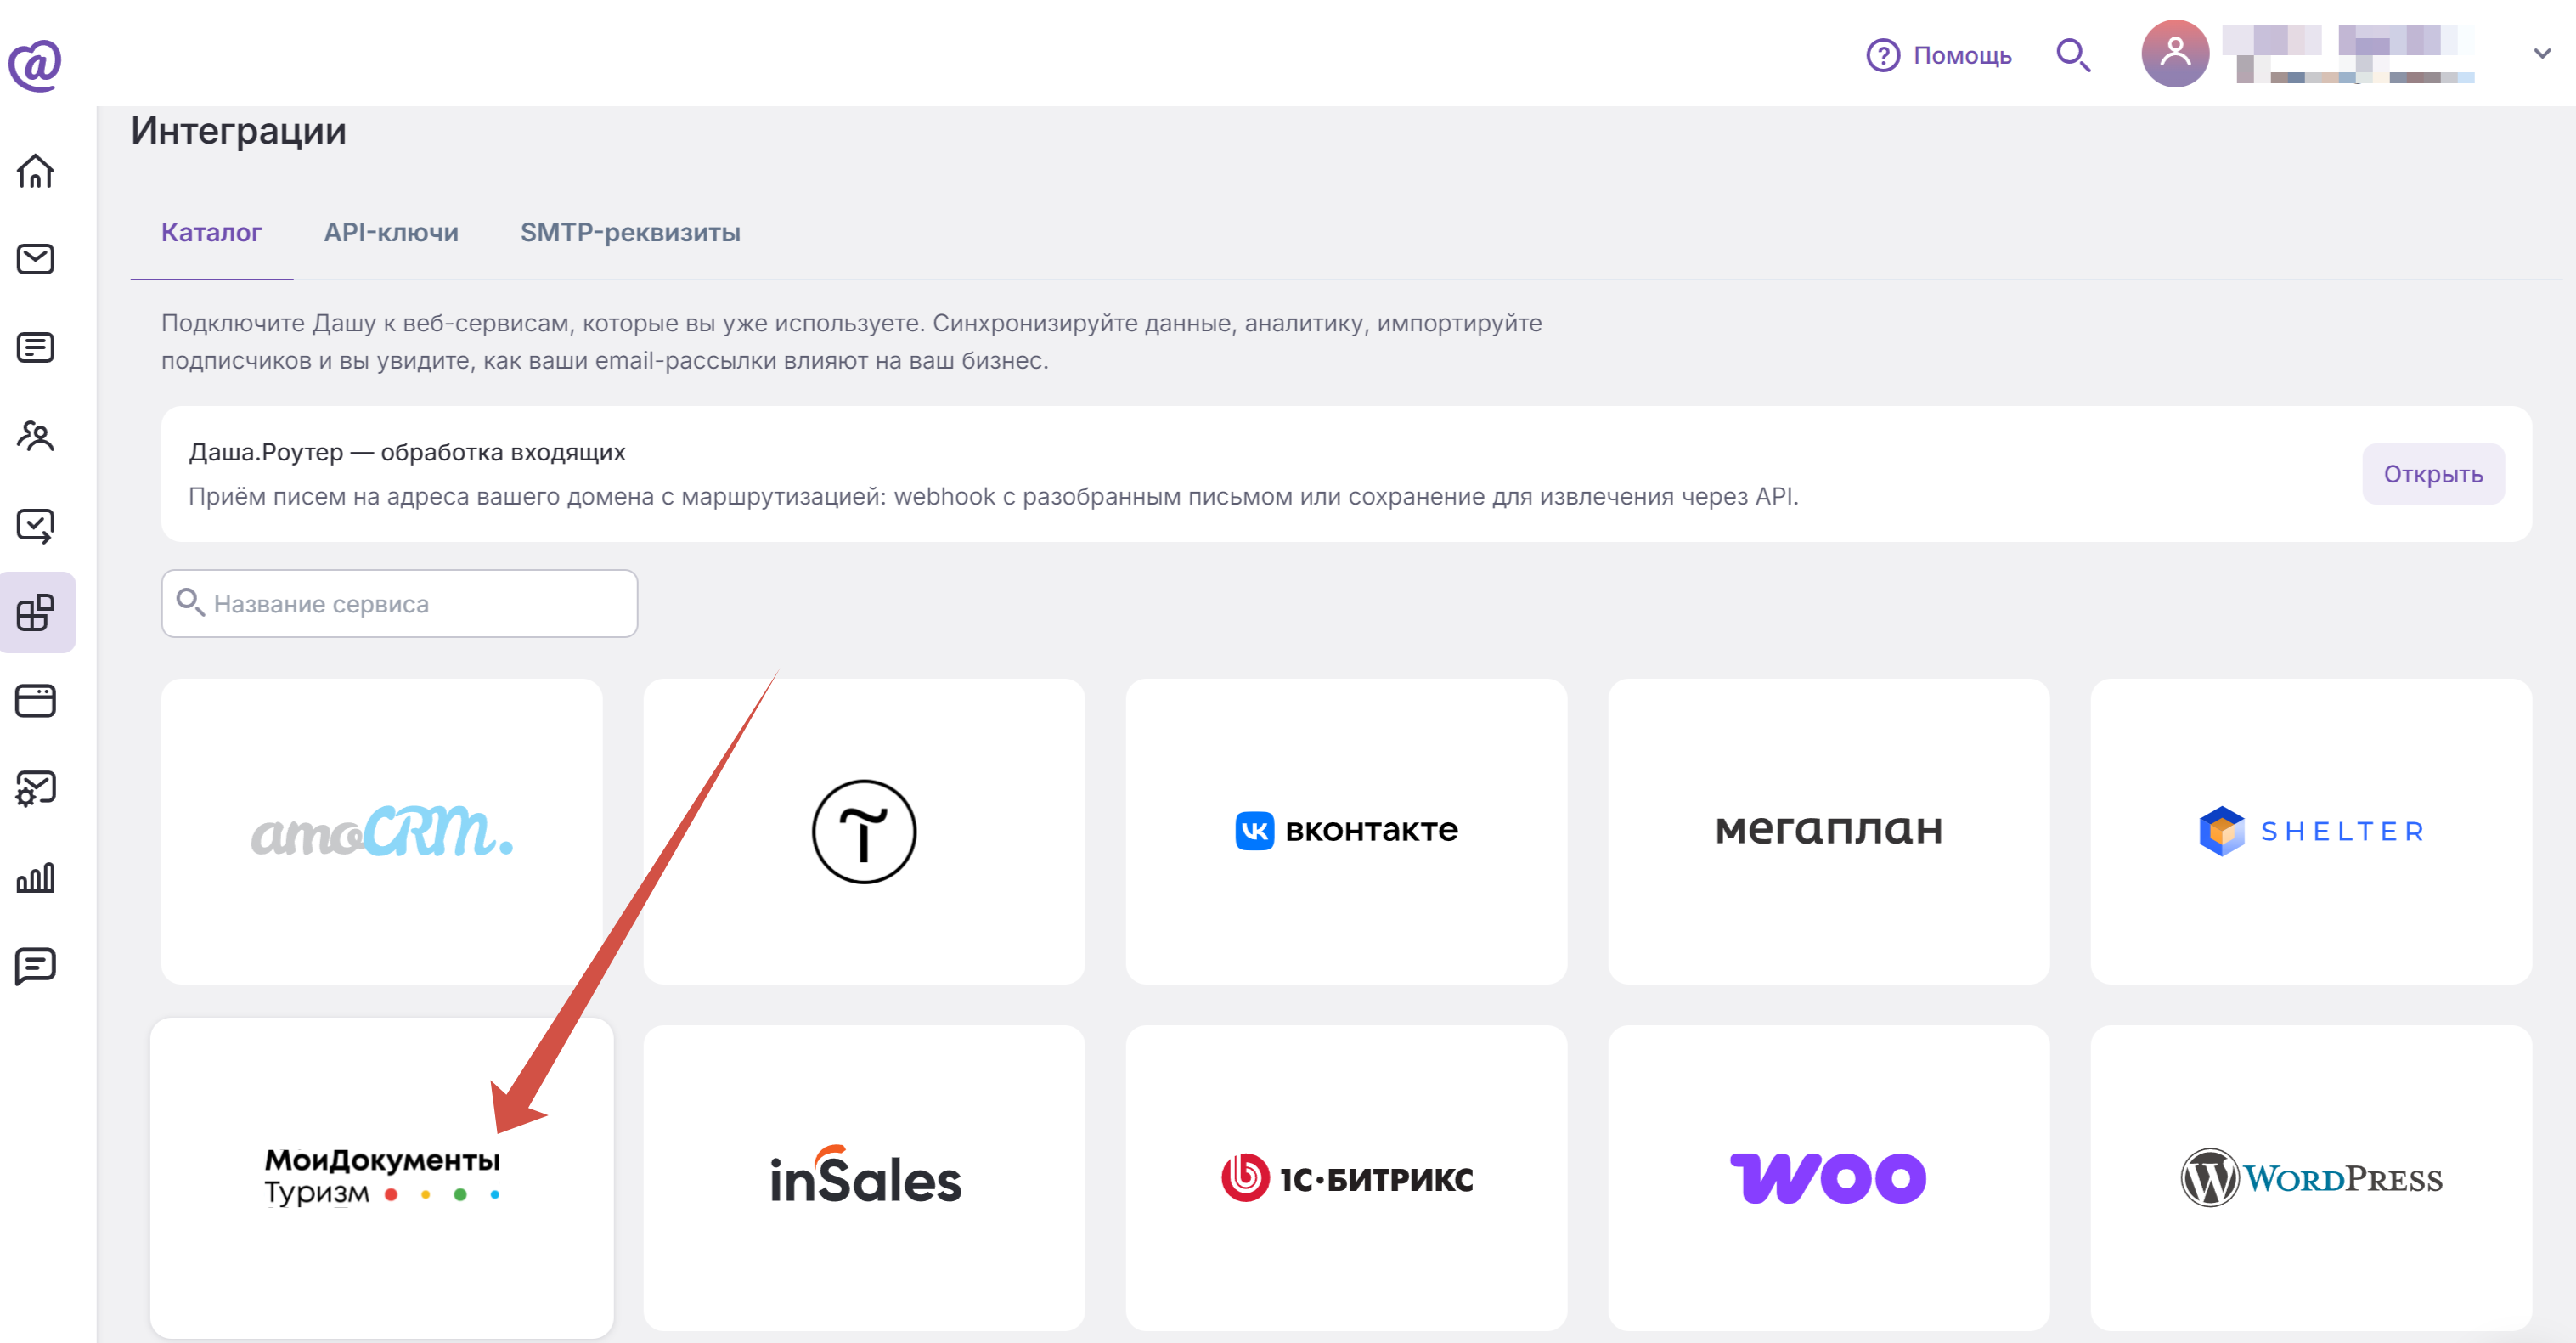
Task: Click the integrations blocks icon in sidebar
Action: pyautogui.click(x=36, y=612)
